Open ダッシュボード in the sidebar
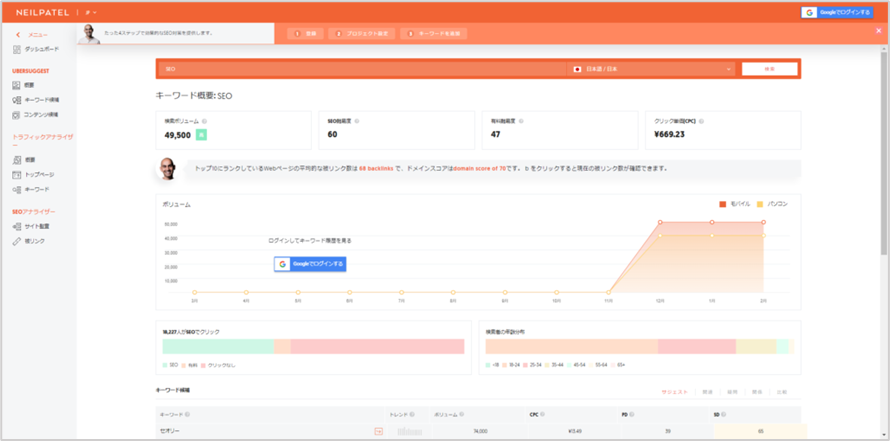 [41, 49]
